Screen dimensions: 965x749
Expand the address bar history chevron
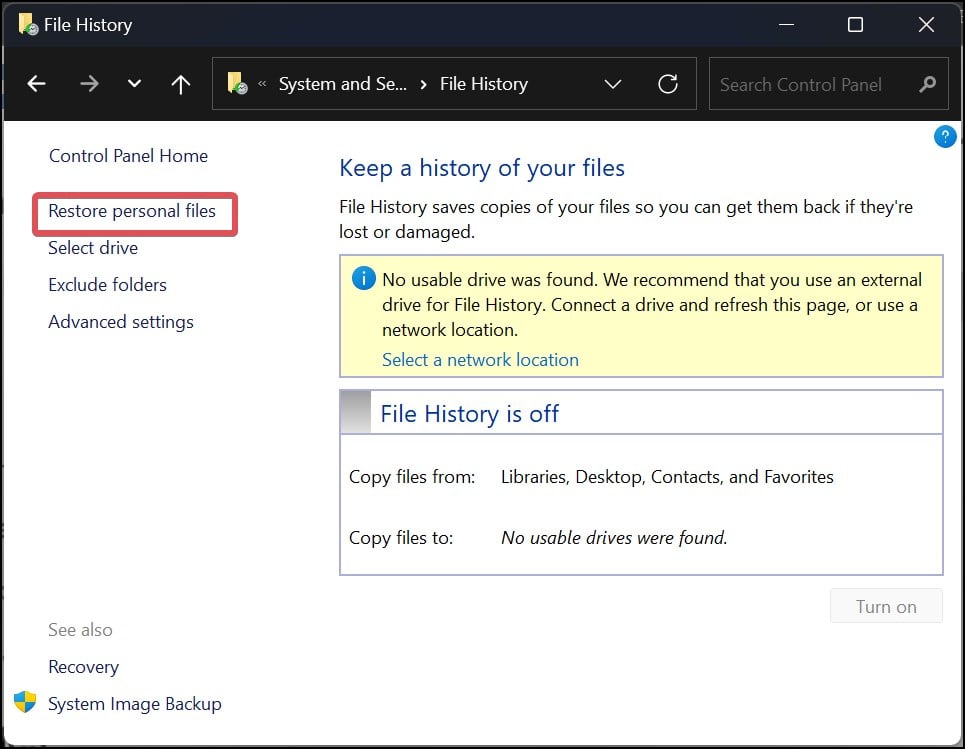tap(613, 84)
